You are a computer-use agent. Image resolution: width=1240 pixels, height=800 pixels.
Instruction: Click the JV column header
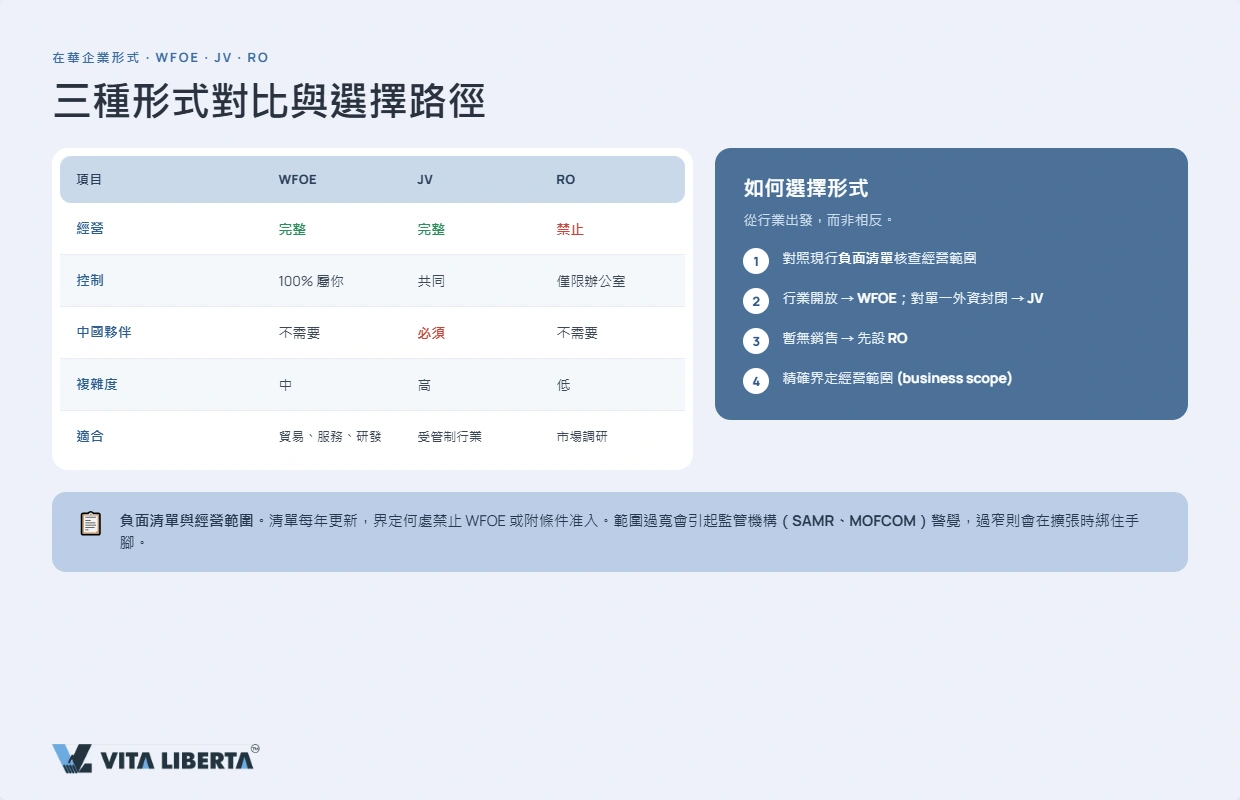[x=425, y=180]
